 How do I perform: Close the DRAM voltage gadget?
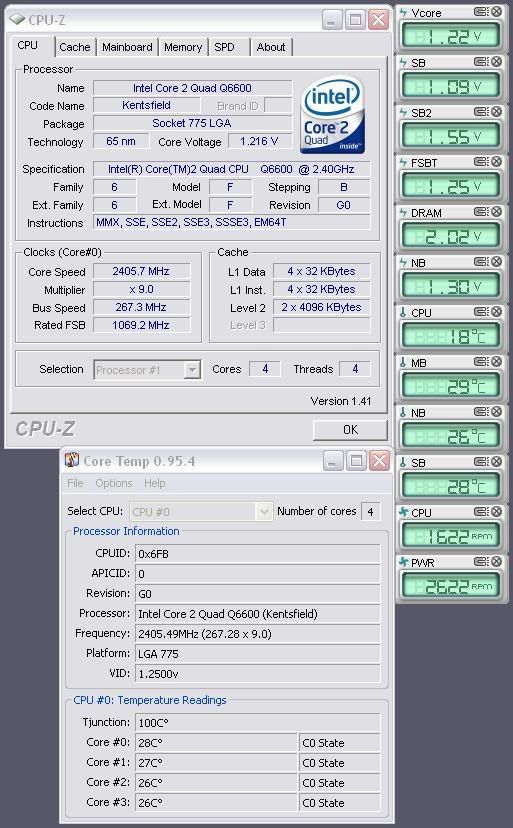point(496,212)
